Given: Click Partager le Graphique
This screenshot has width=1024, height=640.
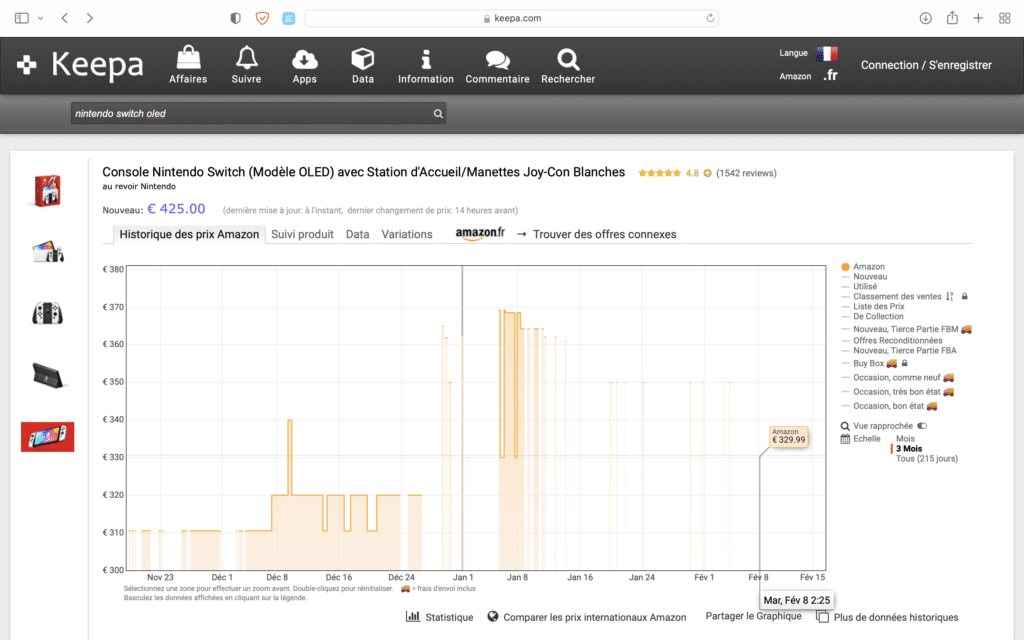Looking at the screenshot, I should pos(753,616).
